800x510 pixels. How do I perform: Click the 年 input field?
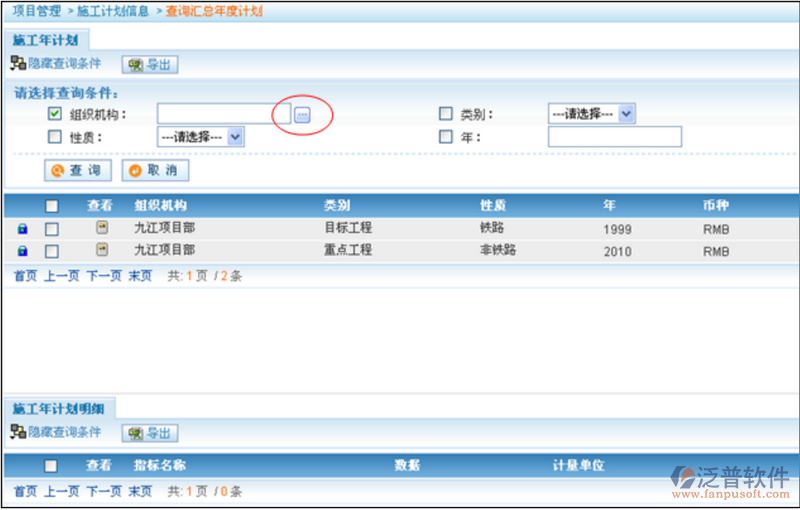615,137
